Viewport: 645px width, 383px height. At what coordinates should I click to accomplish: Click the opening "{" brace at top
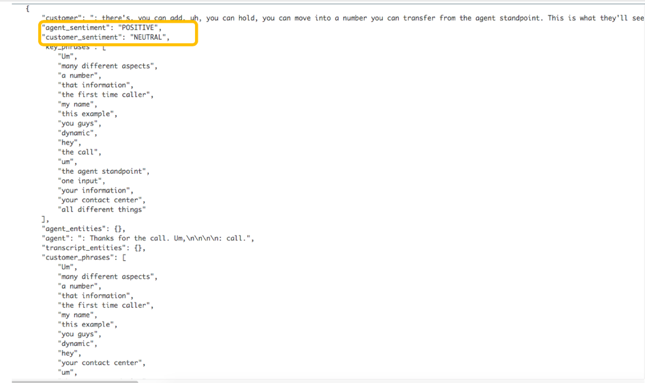[27, 8]
